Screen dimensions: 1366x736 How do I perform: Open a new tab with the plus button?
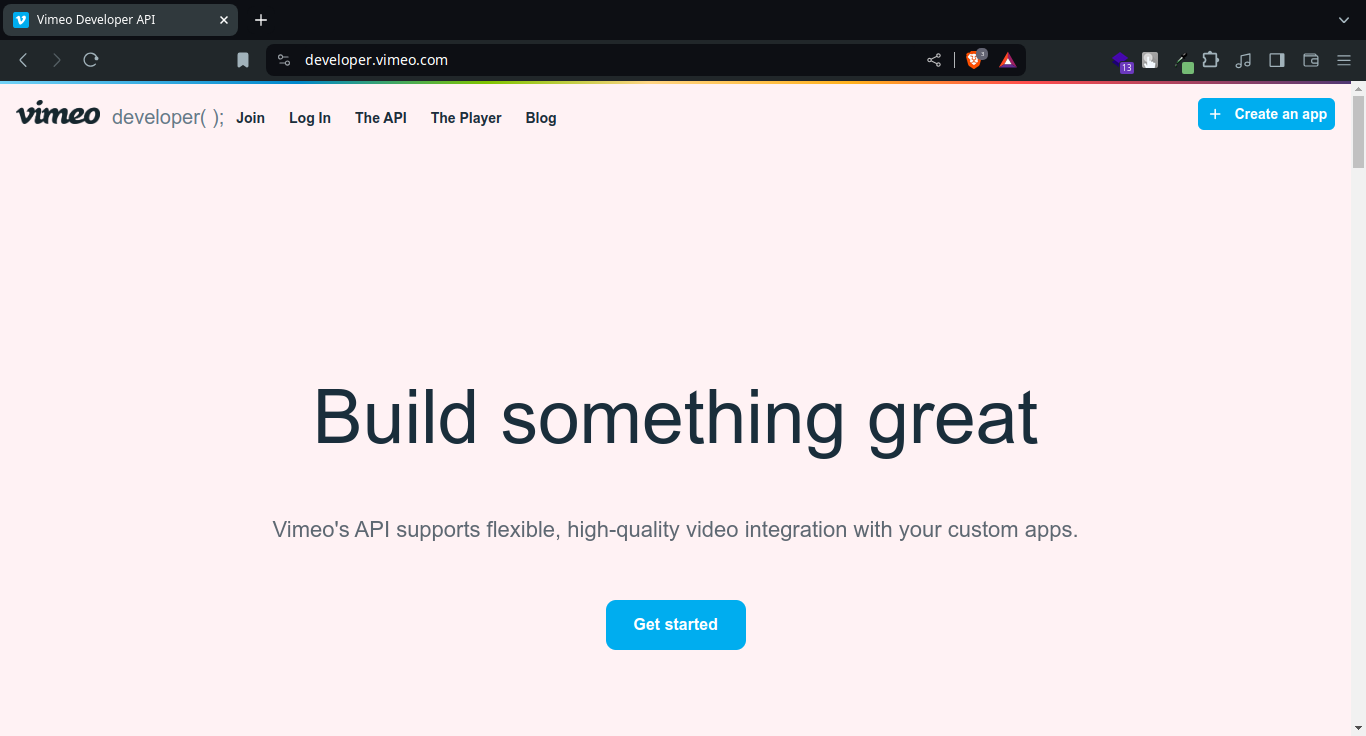point(261,20)
